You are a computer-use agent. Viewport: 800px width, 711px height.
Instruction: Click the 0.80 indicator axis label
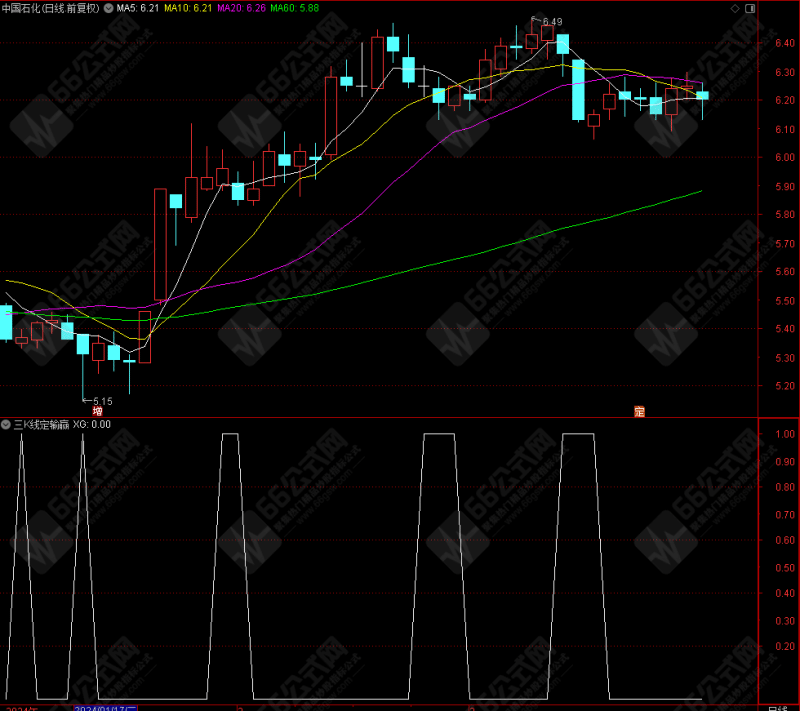785,487
